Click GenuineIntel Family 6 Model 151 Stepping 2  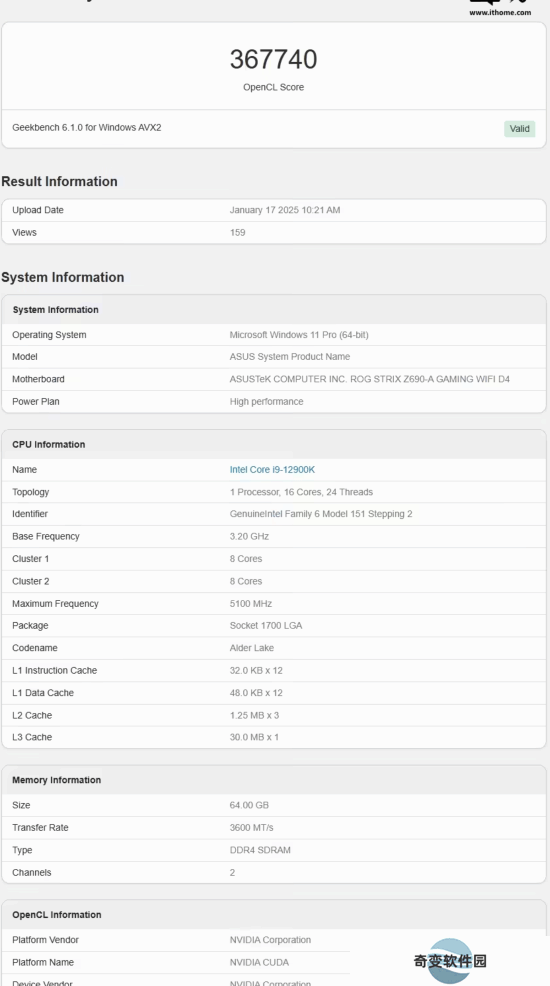[321, 514]
